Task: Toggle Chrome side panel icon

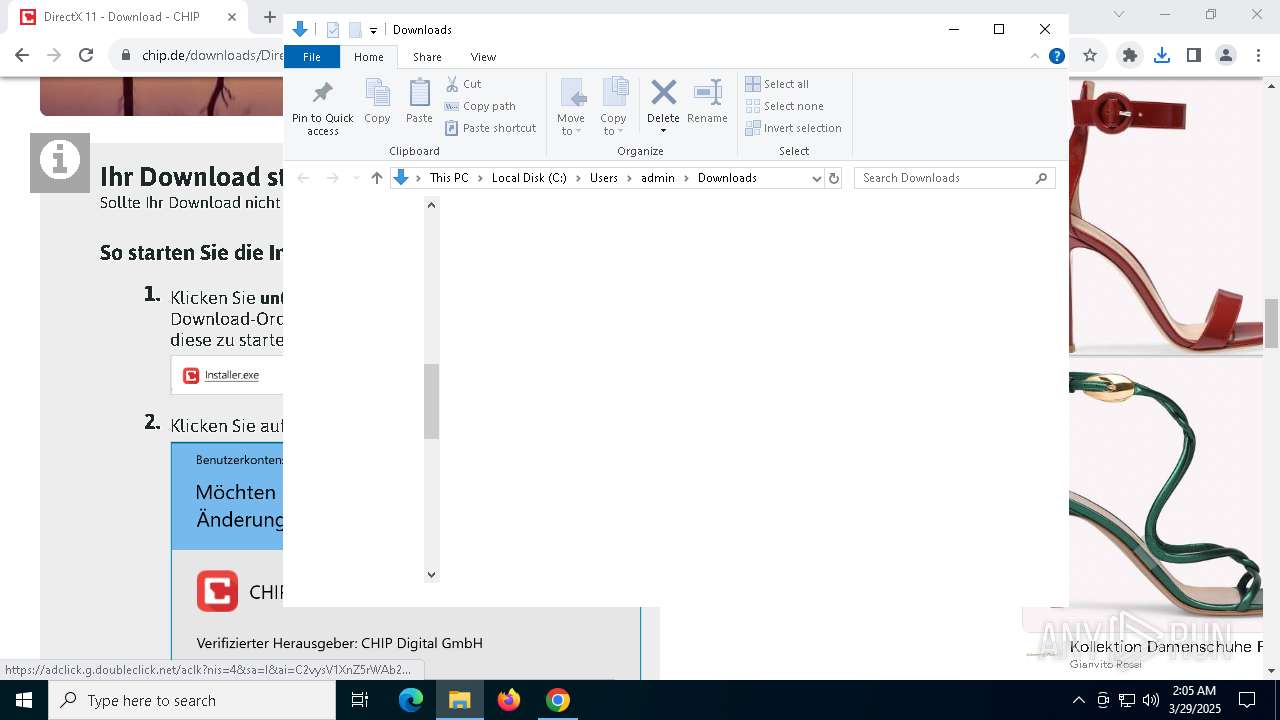Action: [x=1194, y=56]
